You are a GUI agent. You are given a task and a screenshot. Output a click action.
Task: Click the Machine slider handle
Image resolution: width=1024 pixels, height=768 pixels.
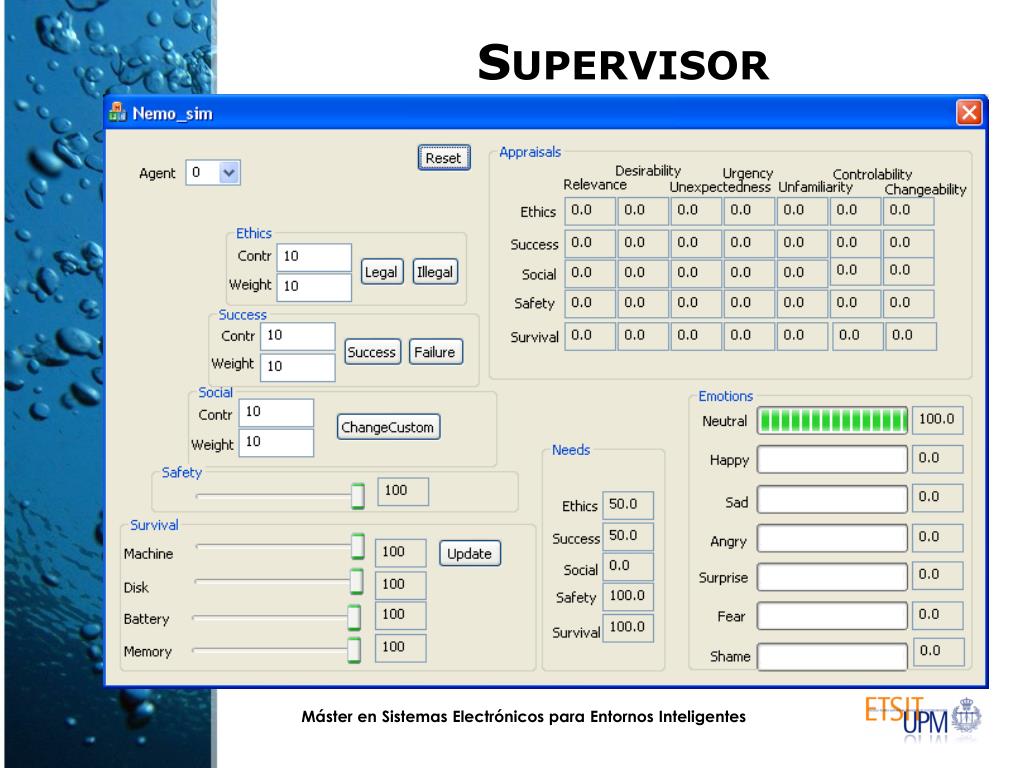tap(357, 546)
